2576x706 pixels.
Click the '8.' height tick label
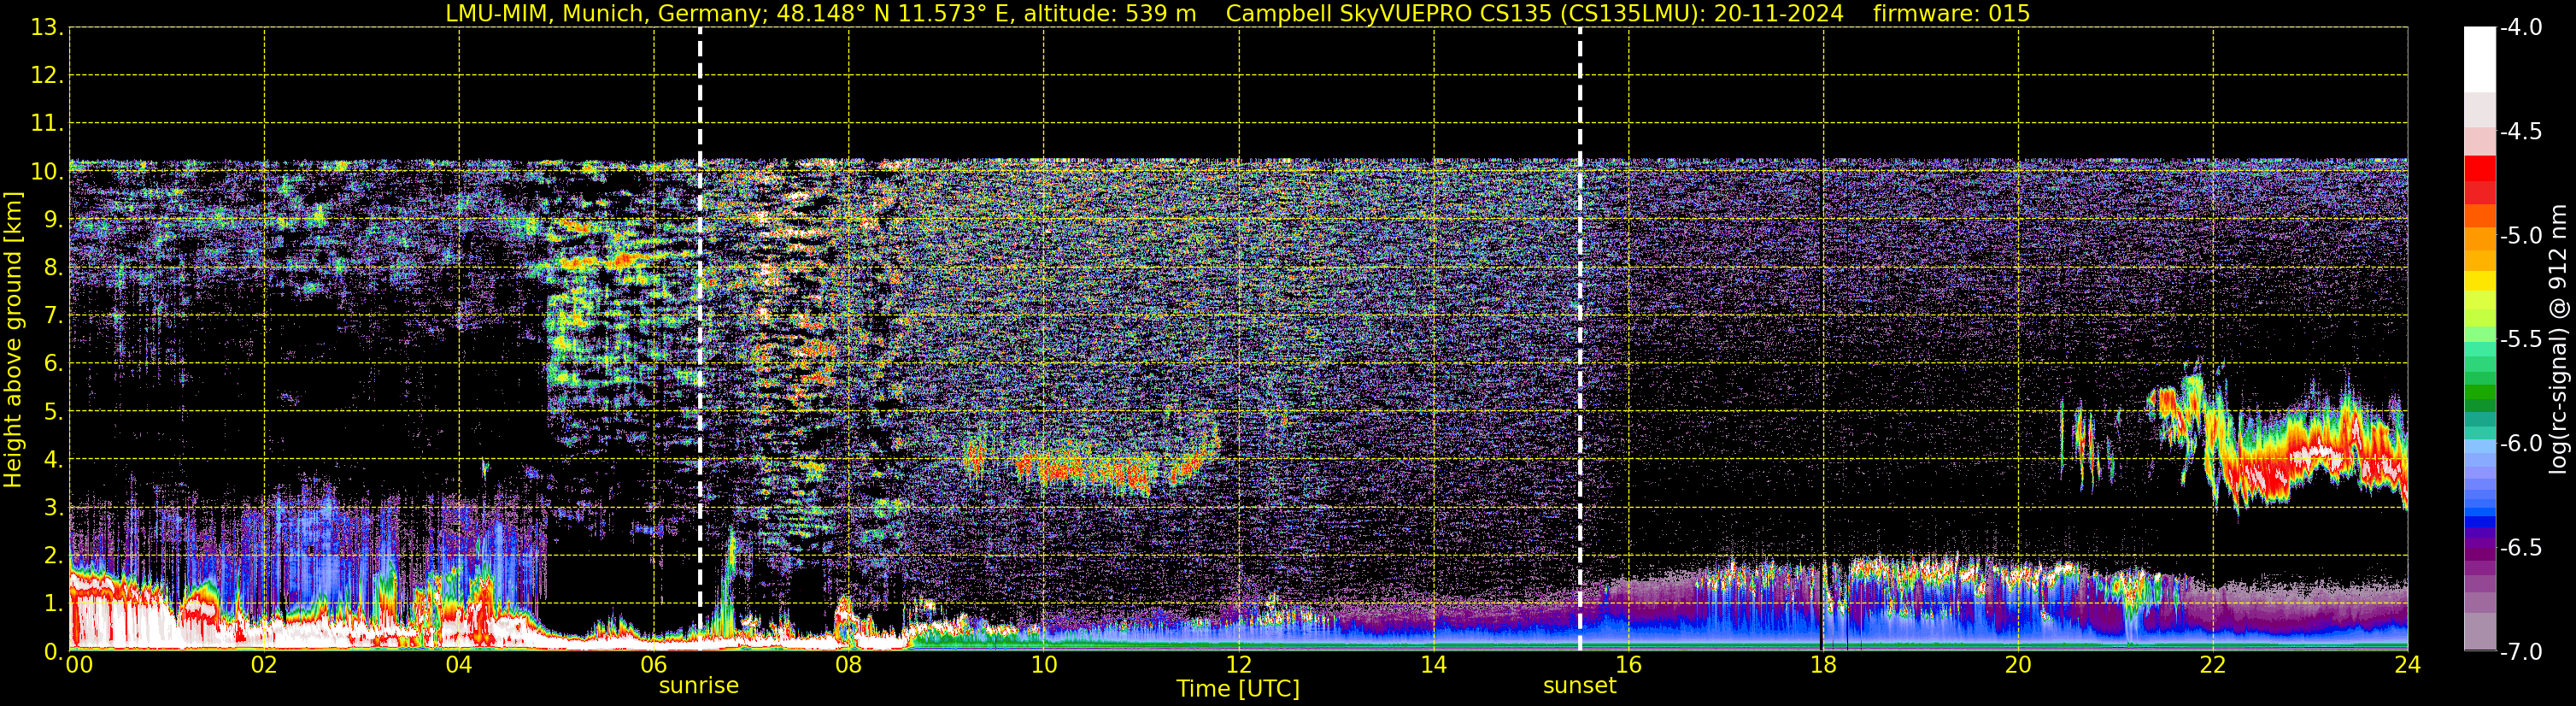click(x=52, y=267)
